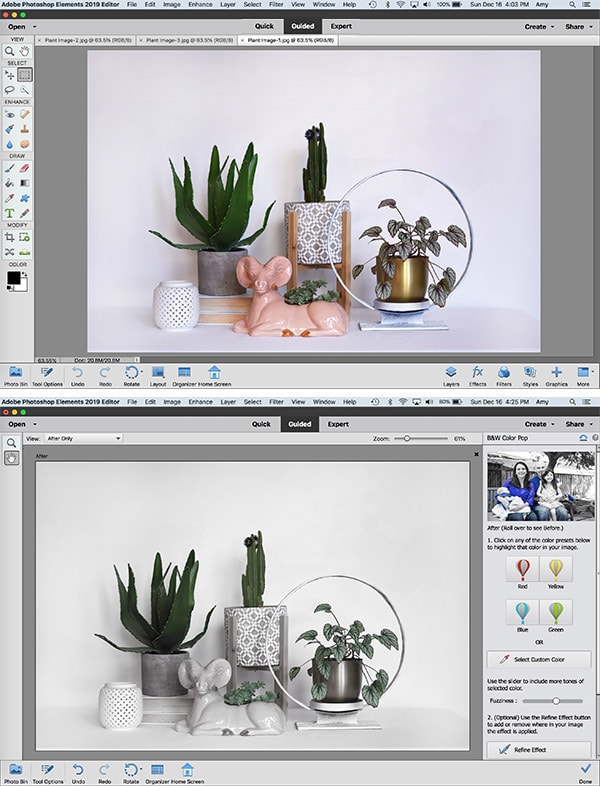The height and width of the screenshot is (786, 600).
Task: Click the Refine Effect button
Action: (539, 750)
